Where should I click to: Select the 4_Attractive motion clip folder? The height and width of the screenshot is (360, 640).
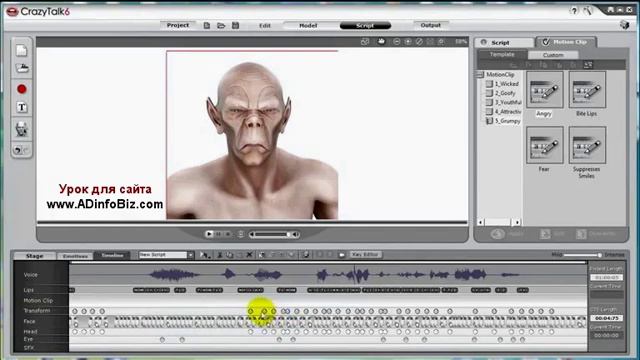click(x=504, y=111)
